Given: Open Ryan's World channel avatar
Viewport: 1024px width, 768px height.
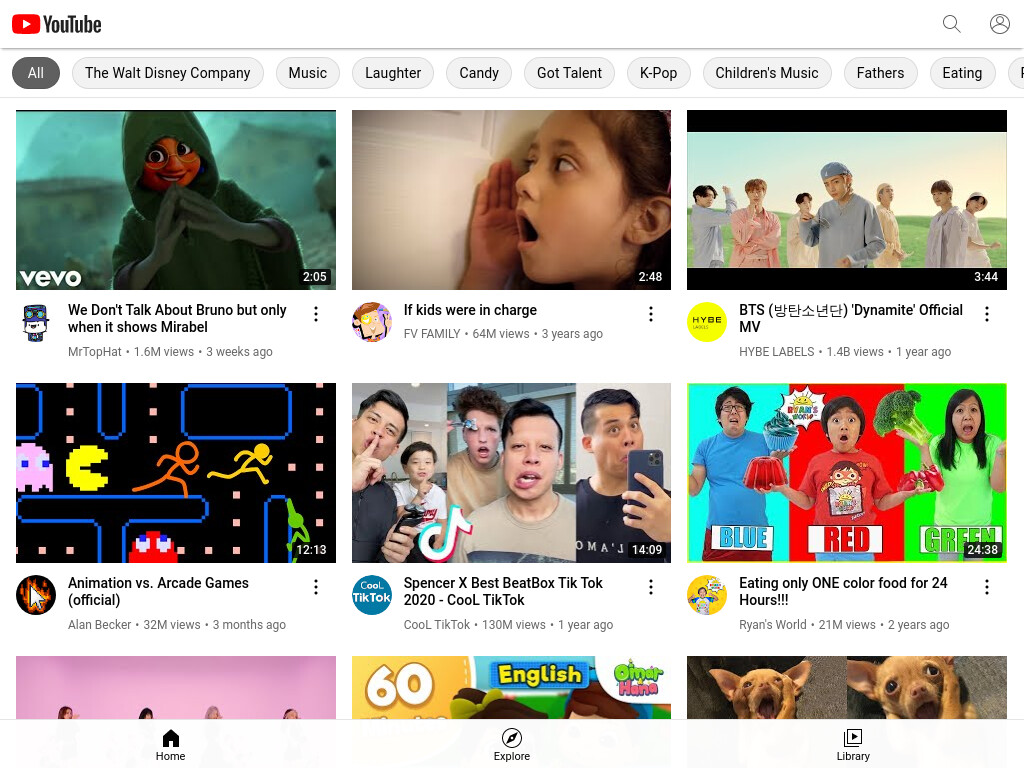Looking at the screenshot, I should pyautogui.click(x=707, y=595).
